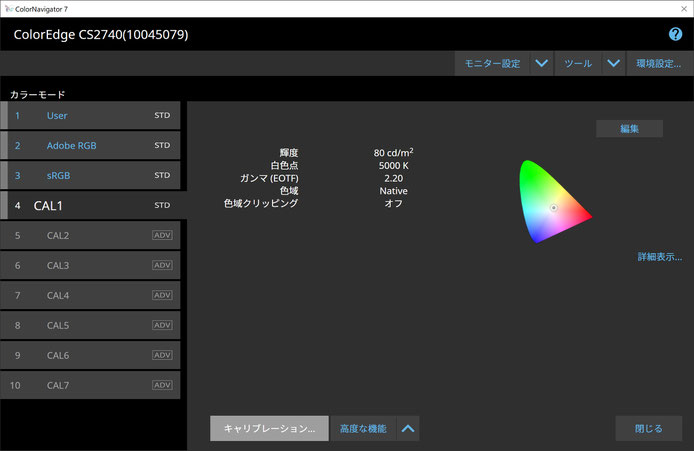Click the 白色点 label
This screenshot has height=451, width=694.
click(x=285, y=166)
